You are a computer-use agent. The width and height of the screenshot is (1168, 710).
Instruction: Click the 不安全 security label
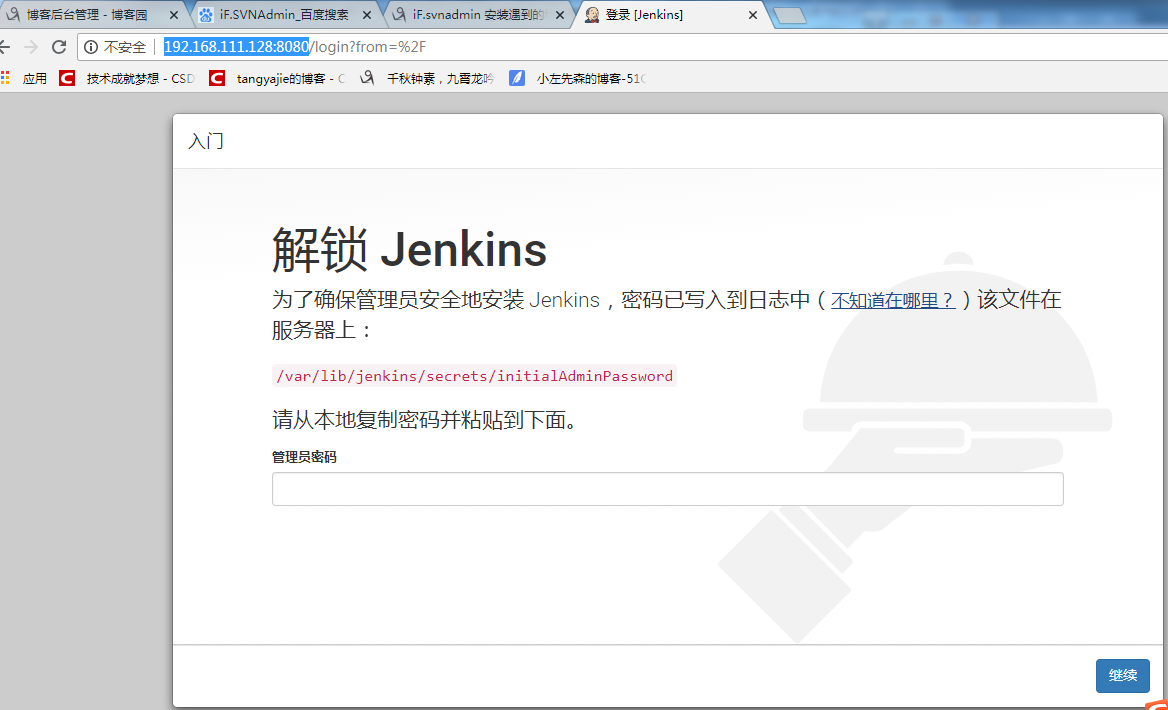[124, 47]
